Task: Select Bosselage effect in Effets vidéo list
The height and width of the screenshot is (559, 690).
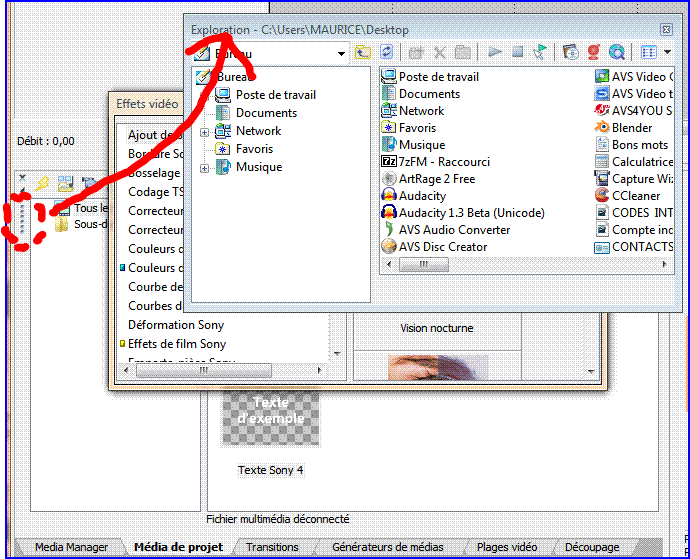Action: 154,173
